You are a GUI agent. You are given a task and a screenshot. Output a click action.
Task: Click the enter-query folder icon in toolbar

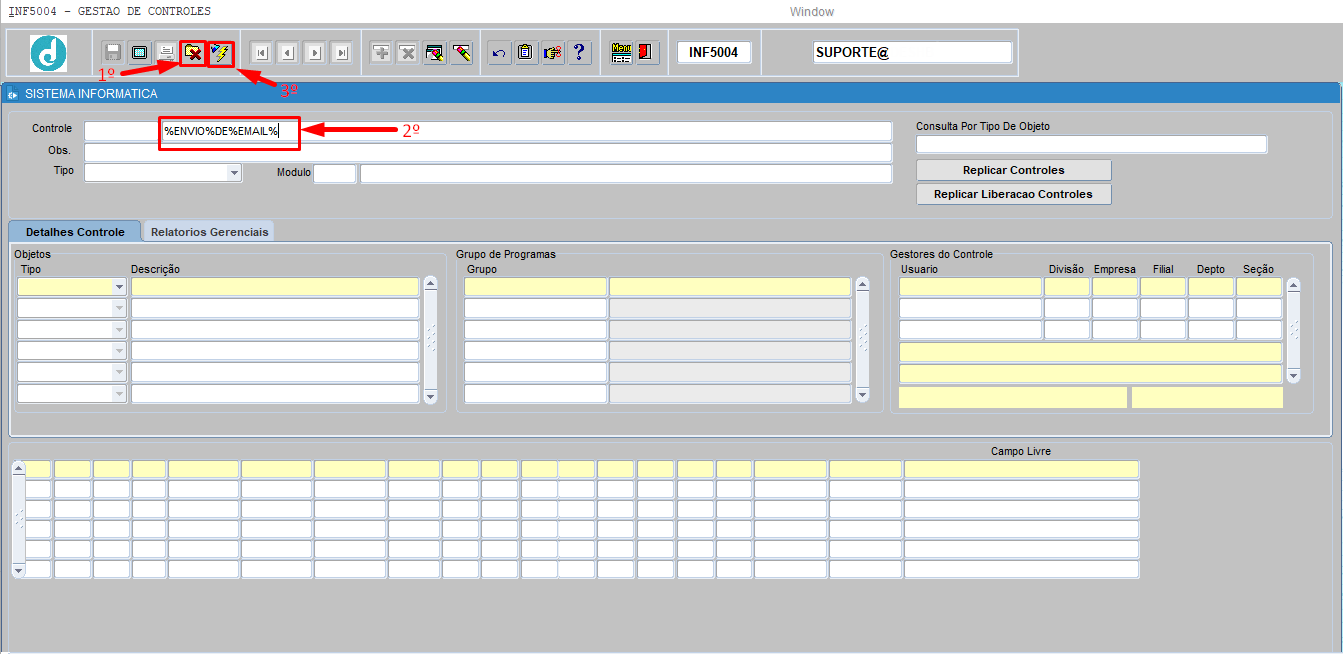pyautogui.click(x=193, y=53)
